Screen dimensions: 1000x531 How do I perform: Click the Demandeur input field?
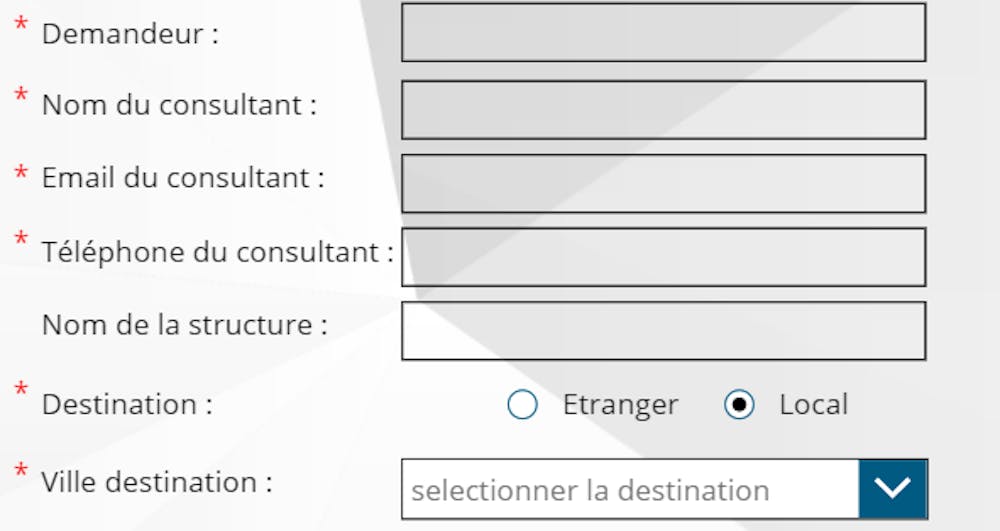[663, 33]
